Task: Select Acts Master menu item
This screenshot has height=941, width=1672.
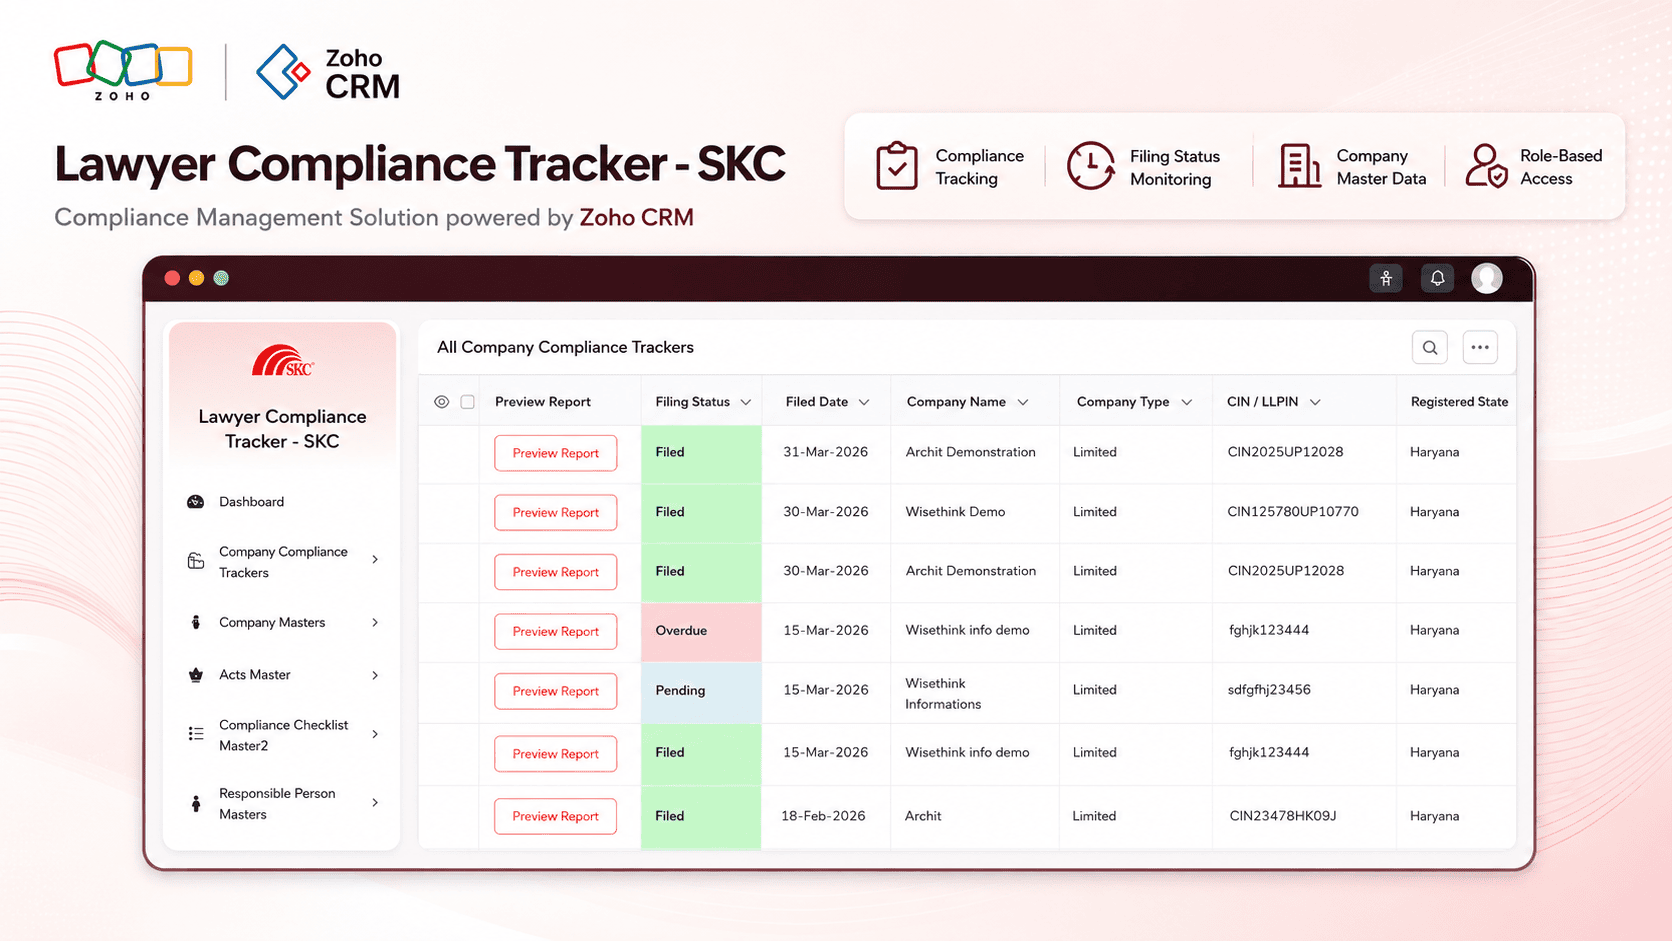Action: click(x=255, y=675)
